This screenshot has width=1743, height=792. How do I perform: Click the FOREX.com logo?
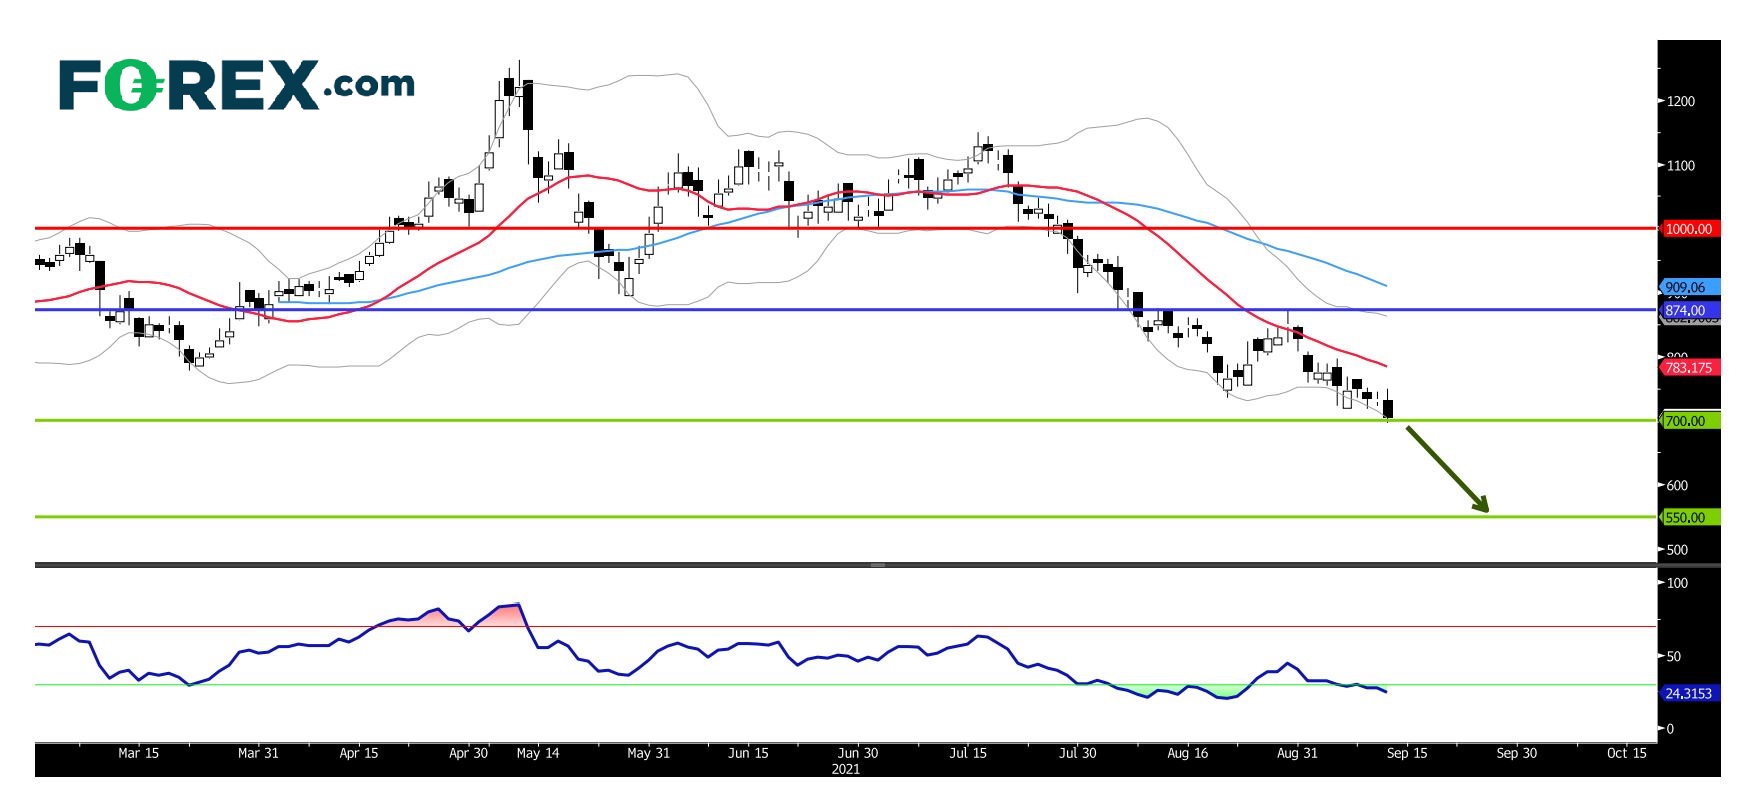236,85
